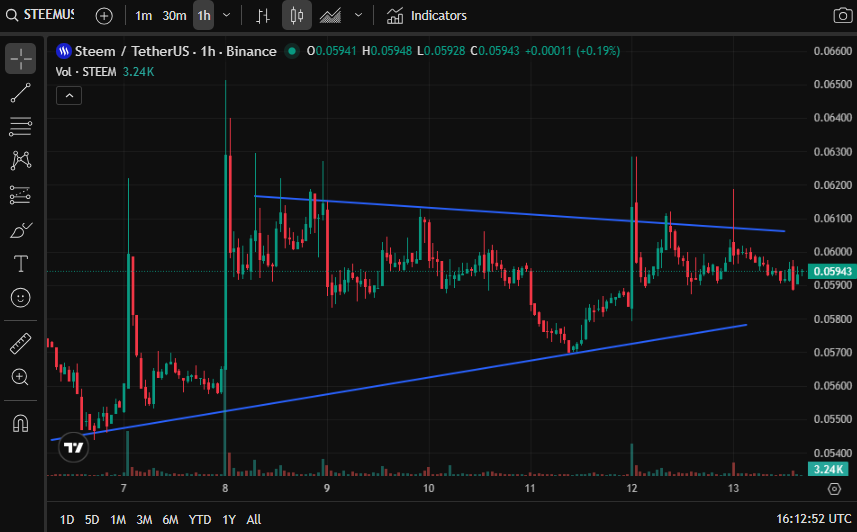
Task: Select the lower blue support trendline
Action: point(399,382)
